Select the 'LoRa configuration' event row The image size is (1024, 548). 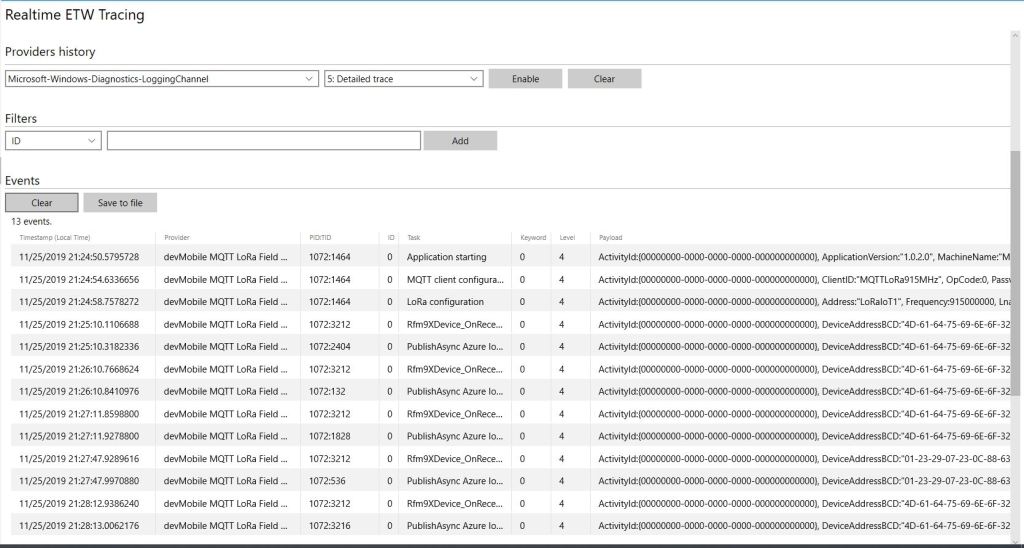click(x=445, y=302)
